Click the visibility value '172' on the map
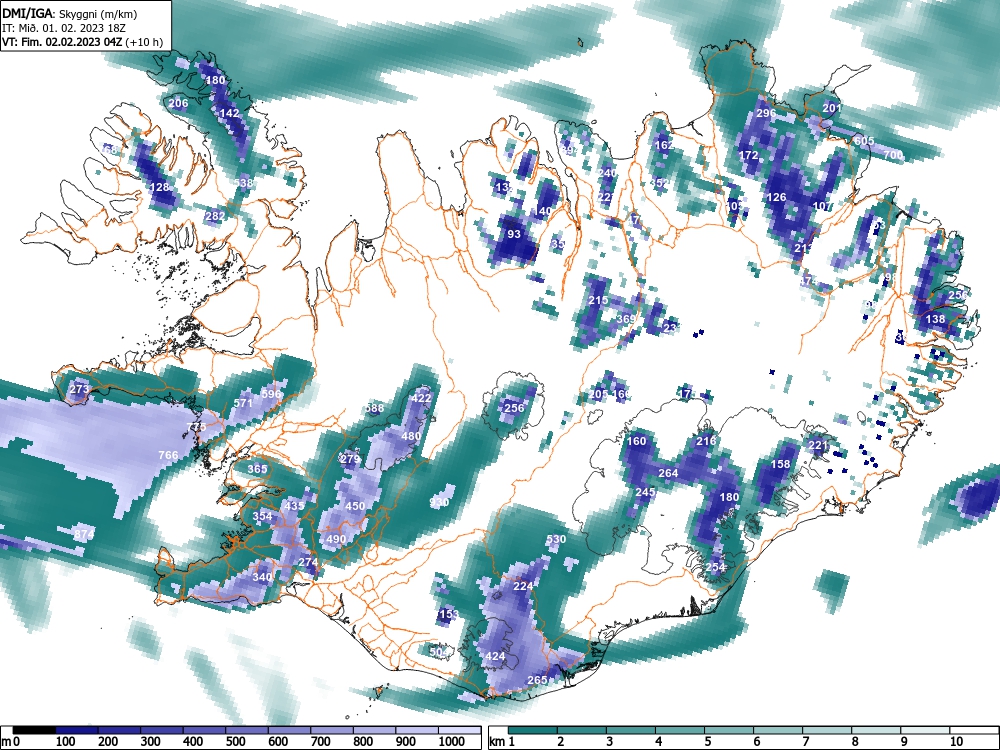The width and height of the screenshot is (1000, 750). point(749,156)
